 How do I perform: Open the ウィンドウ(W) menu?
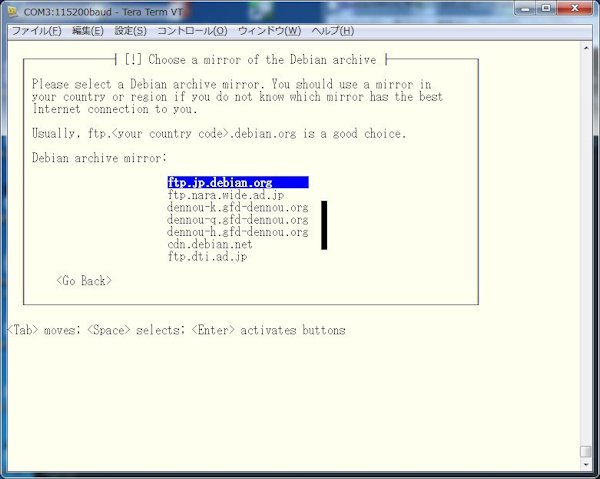click(x=269, y=31)
